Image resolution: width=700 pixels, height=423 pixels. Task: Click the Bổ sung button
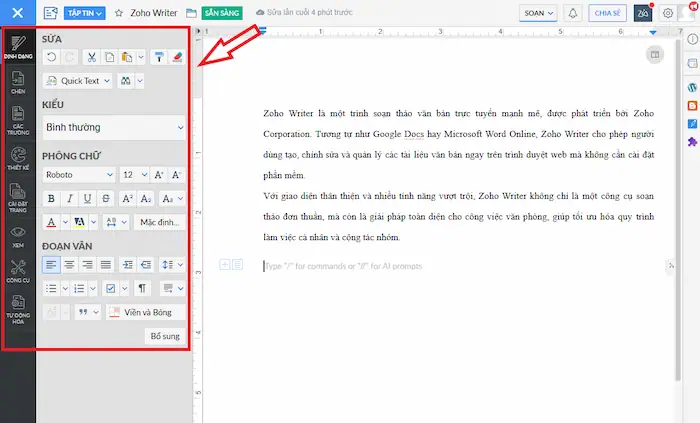point(165,336)
